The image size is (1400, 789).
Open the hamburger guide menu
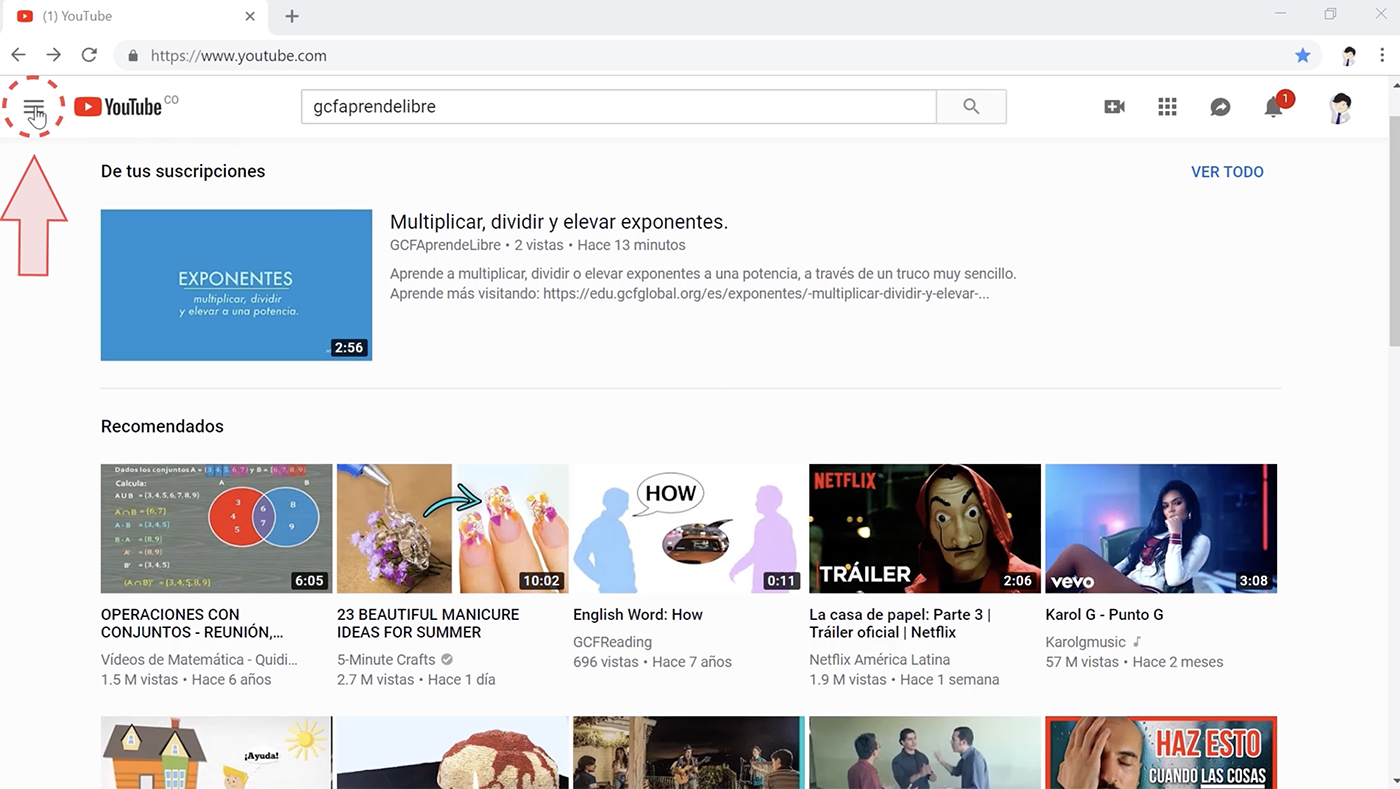[34, 107]
